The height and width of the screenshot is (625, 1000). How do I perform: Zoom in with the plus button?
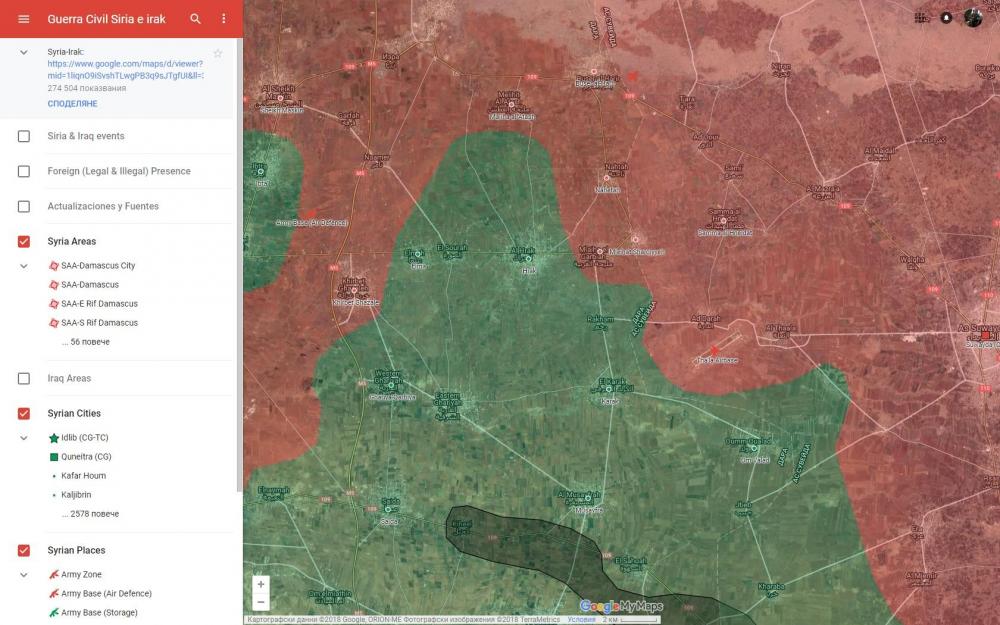261,584
